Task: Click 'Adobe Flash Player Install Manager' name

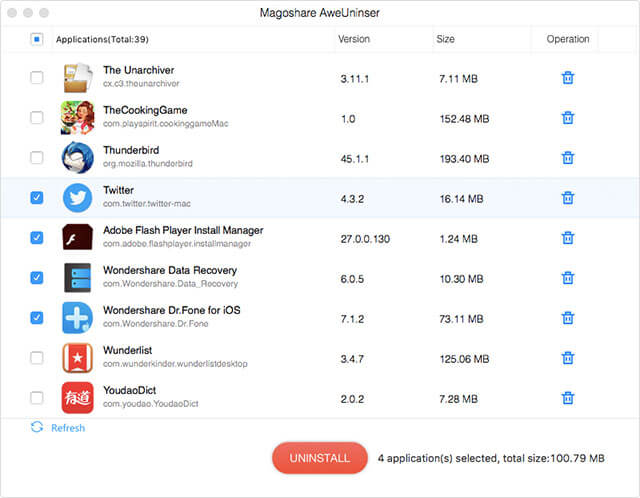Action: click(x=183, y=230)
